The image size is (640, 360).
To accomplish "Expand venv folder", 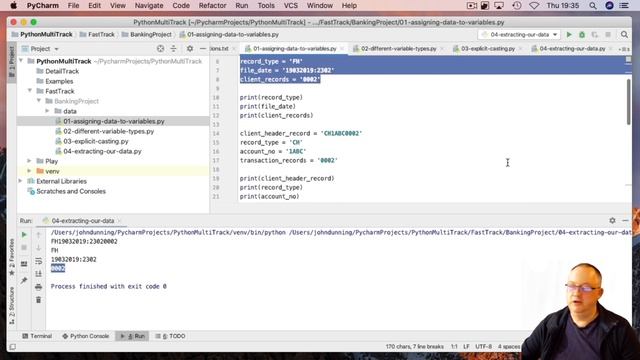I will 29,171.
